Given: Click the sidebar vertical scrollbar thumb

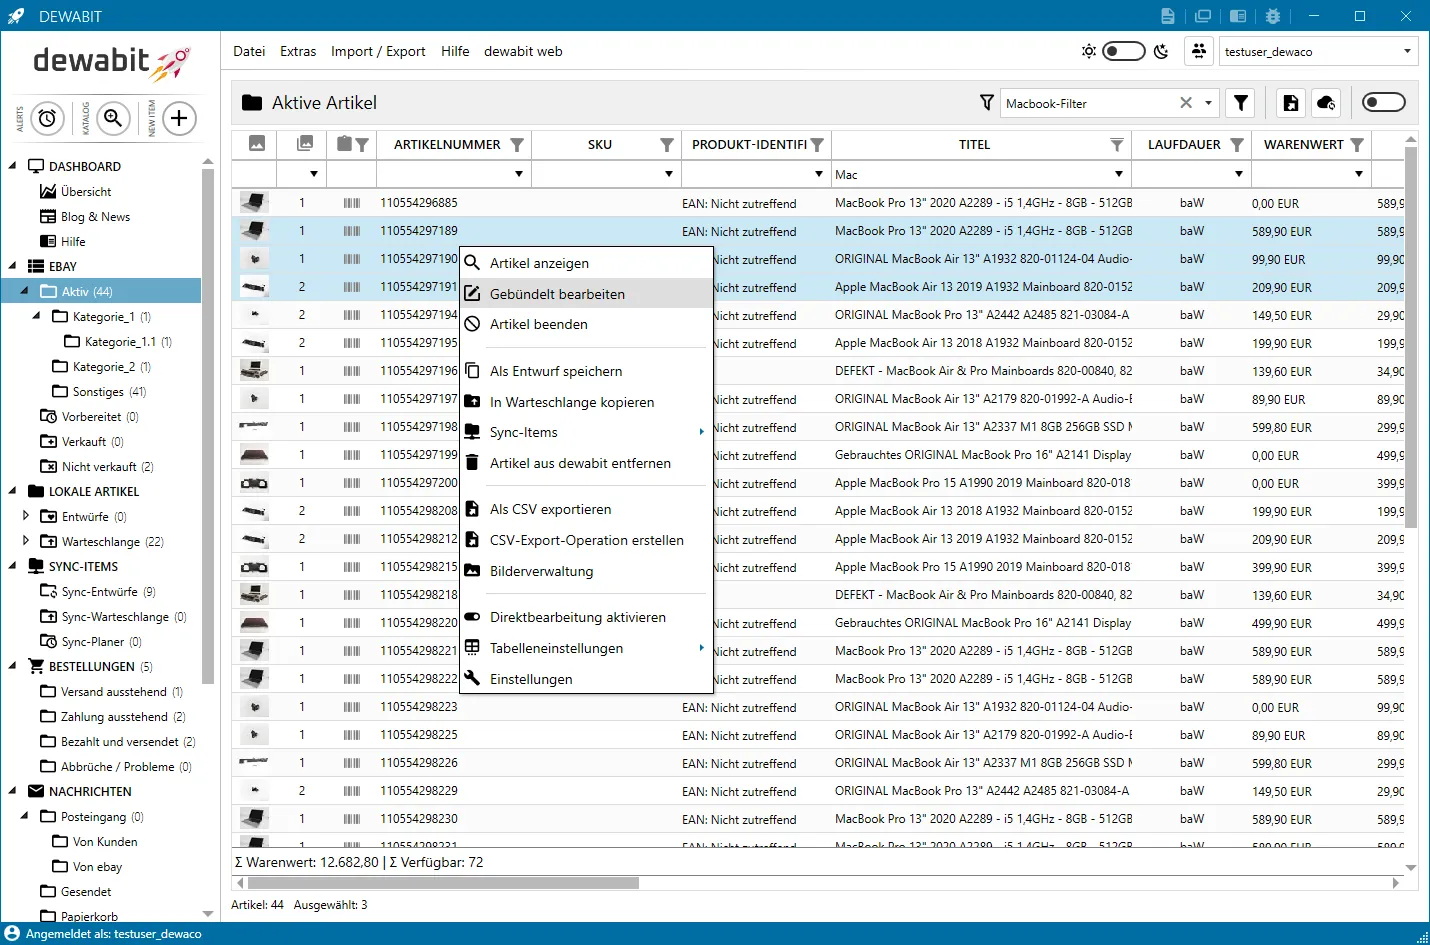Looking at the screenshot, I should tap(208, 427).
